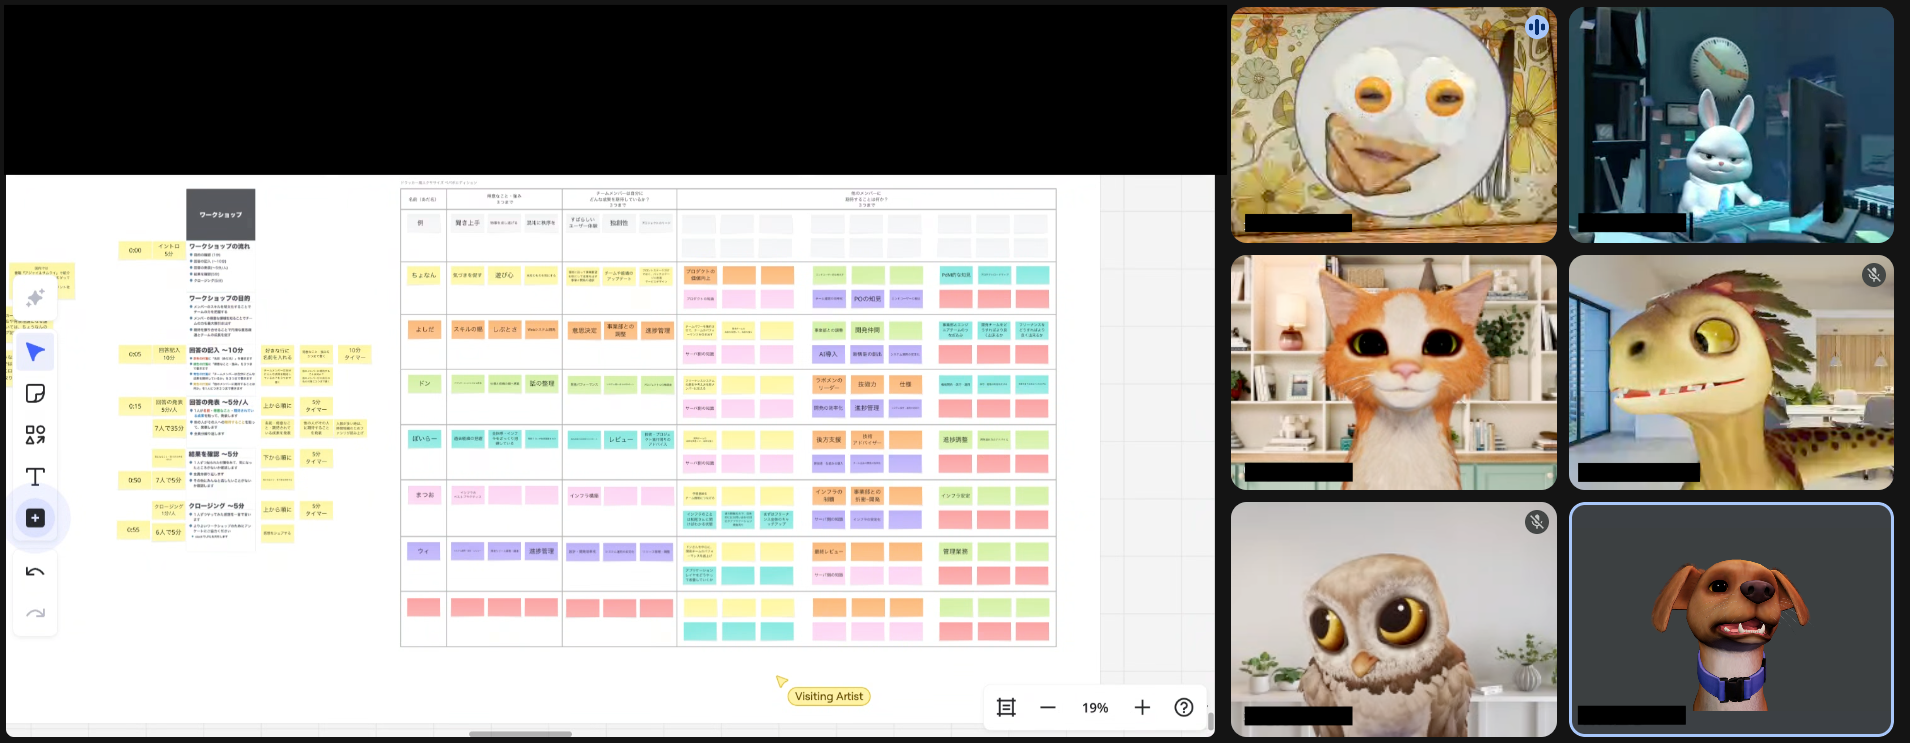The width and height of the screenshot is (1910, 743).
Task: Open the 19% zoom level menu
Action: [1095, 707]
